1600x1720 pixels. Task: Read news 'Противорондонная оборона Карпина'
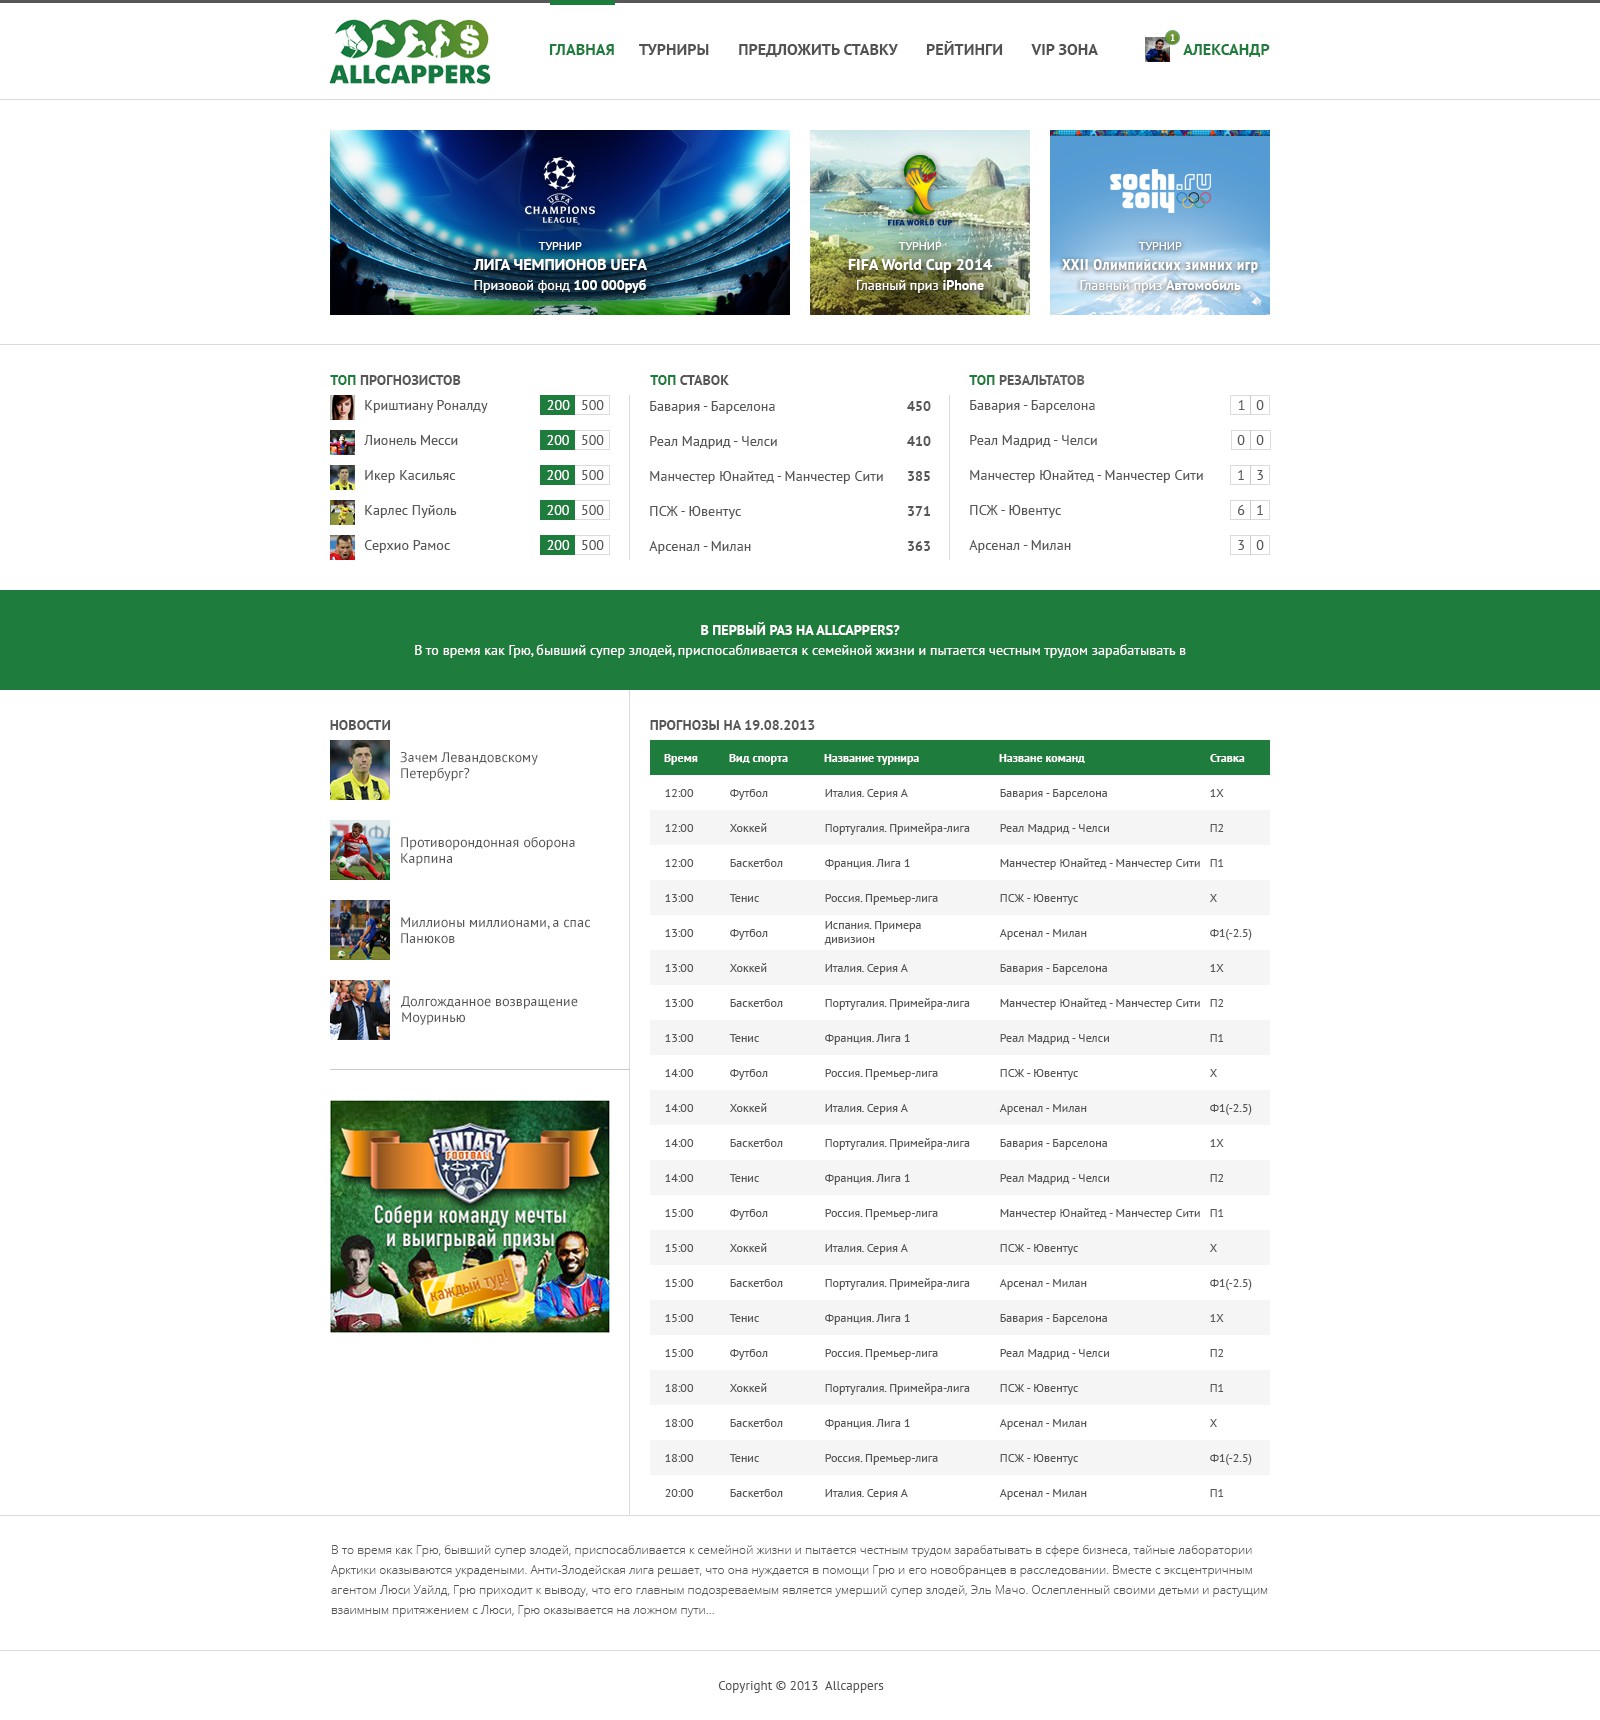pos(488,850)
